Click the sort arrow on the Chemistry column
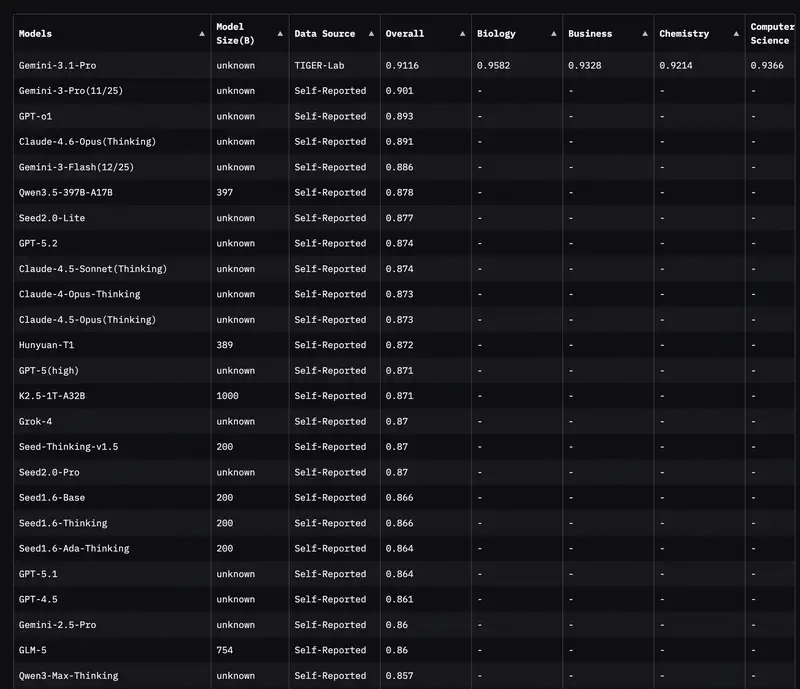 tap(737, 33)
